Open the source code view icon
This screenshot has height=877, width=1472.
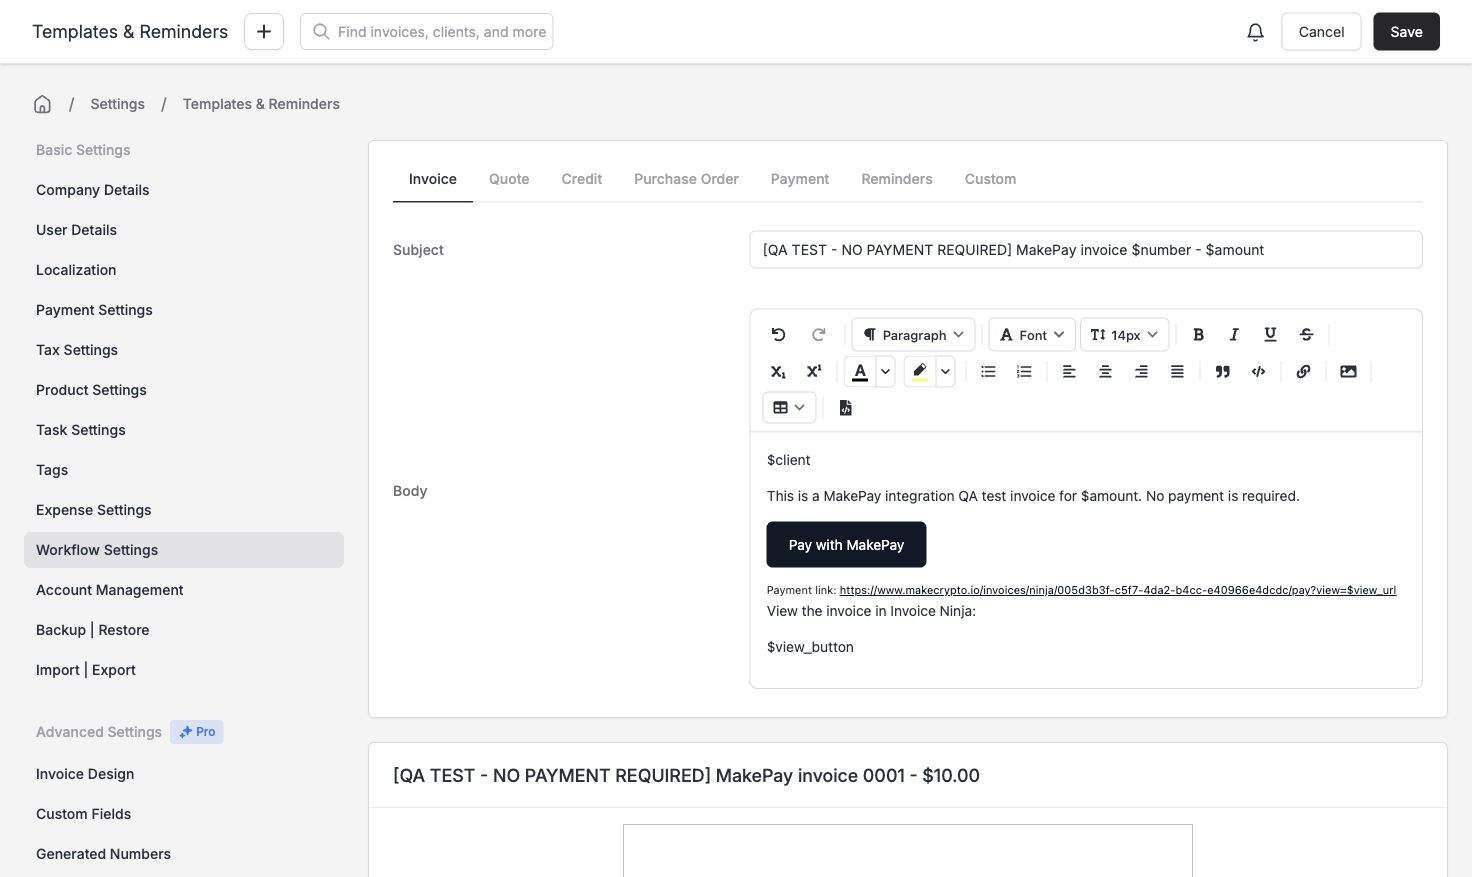click(x=845, y=408)
